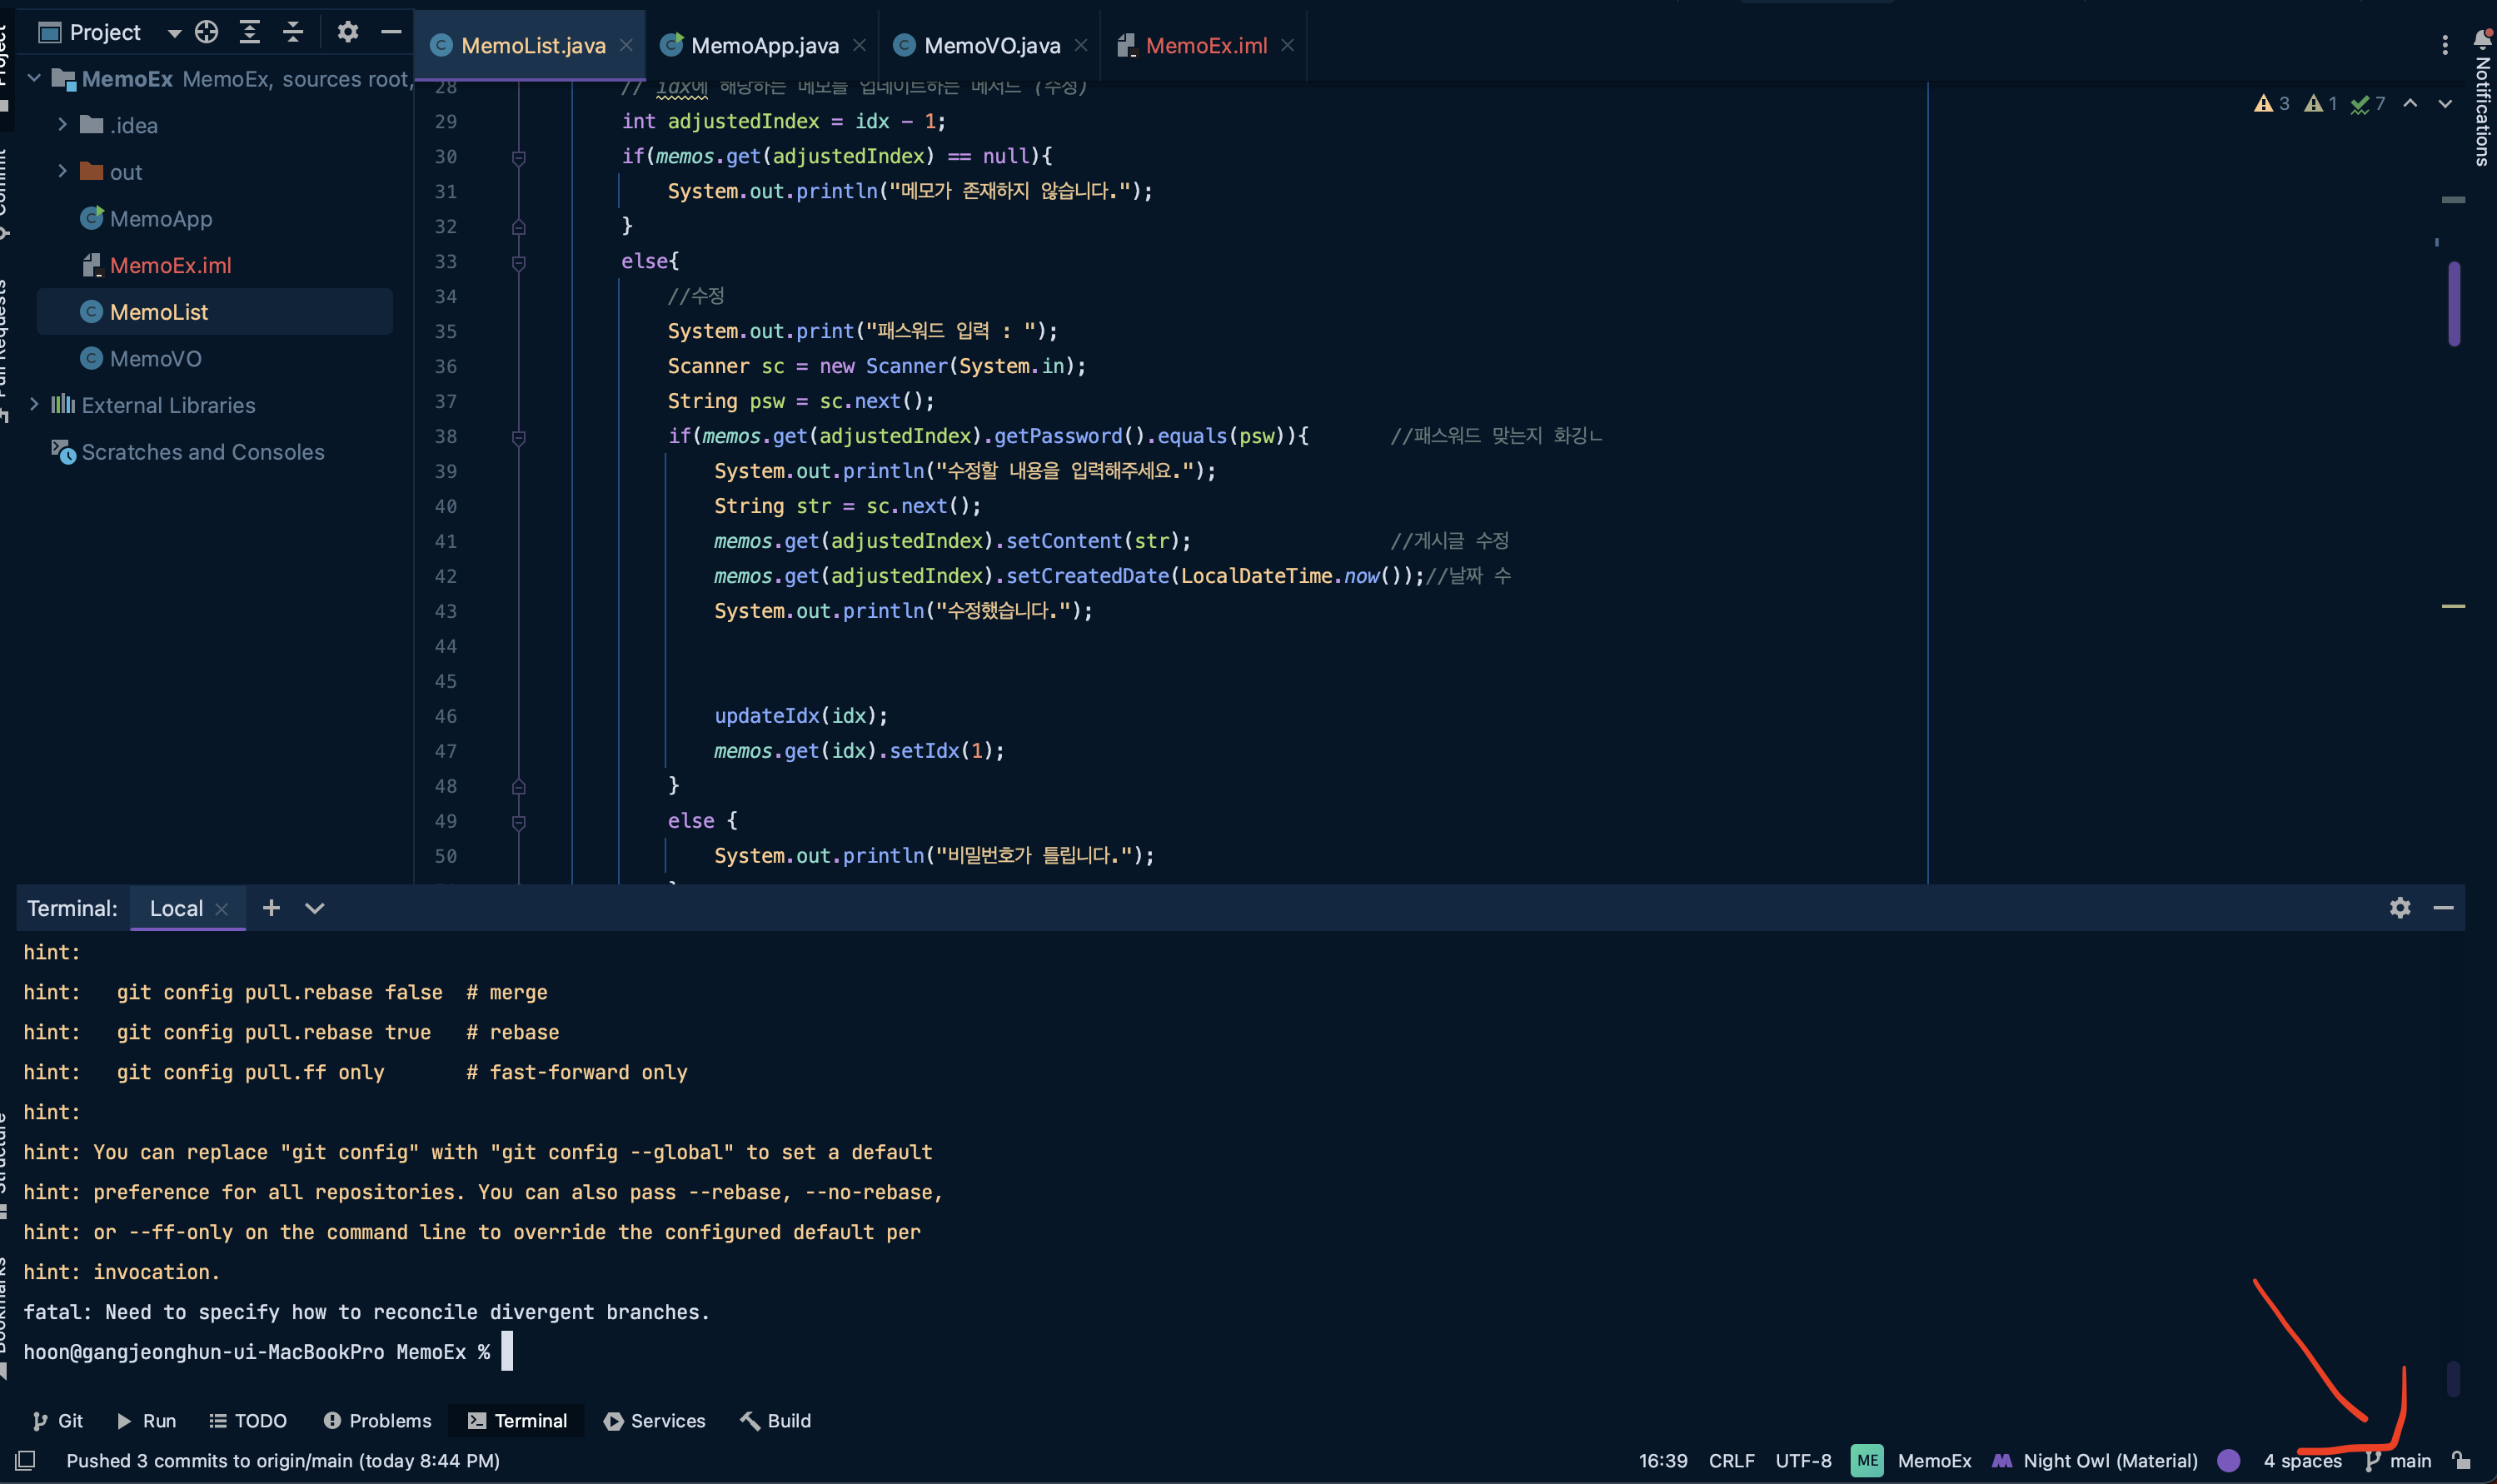Click Collapse All icon in Project panel
2497x1484 pixels.
click(x=293, y=32)
